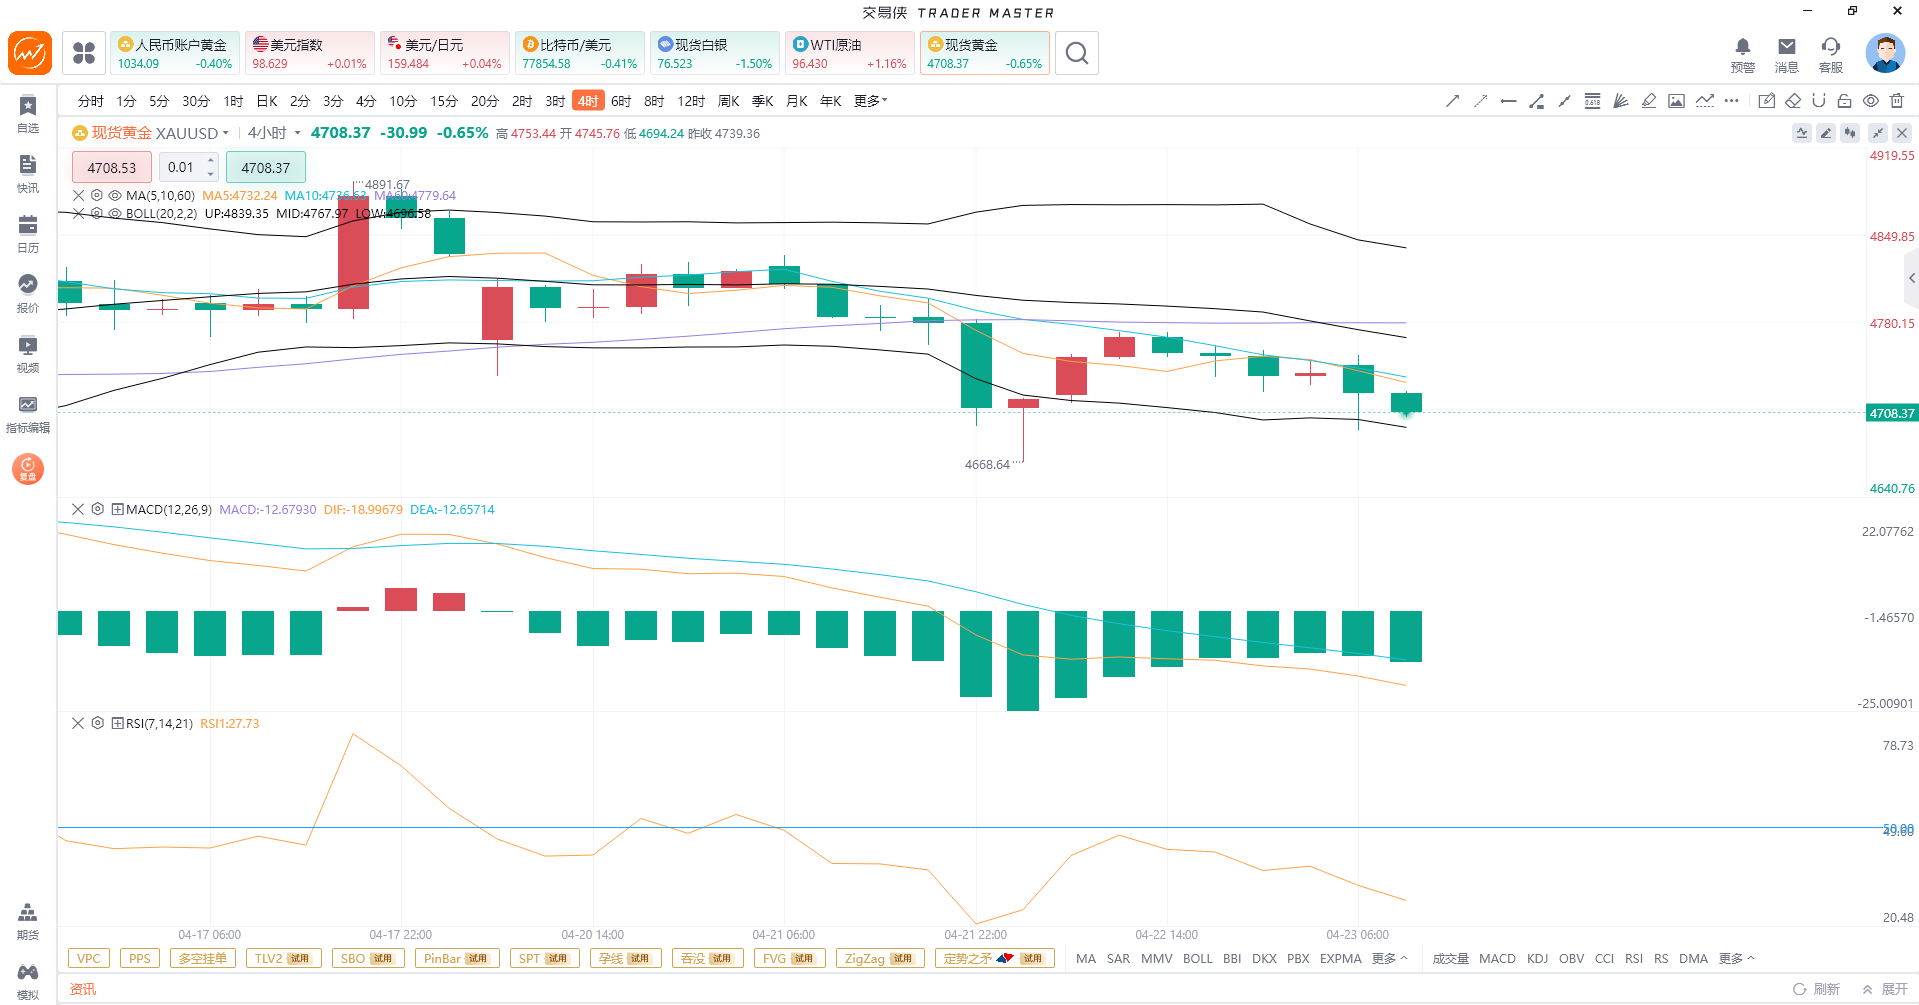
Task: Add the PinBar trial indicator
Action: click(x=455, y=958)
